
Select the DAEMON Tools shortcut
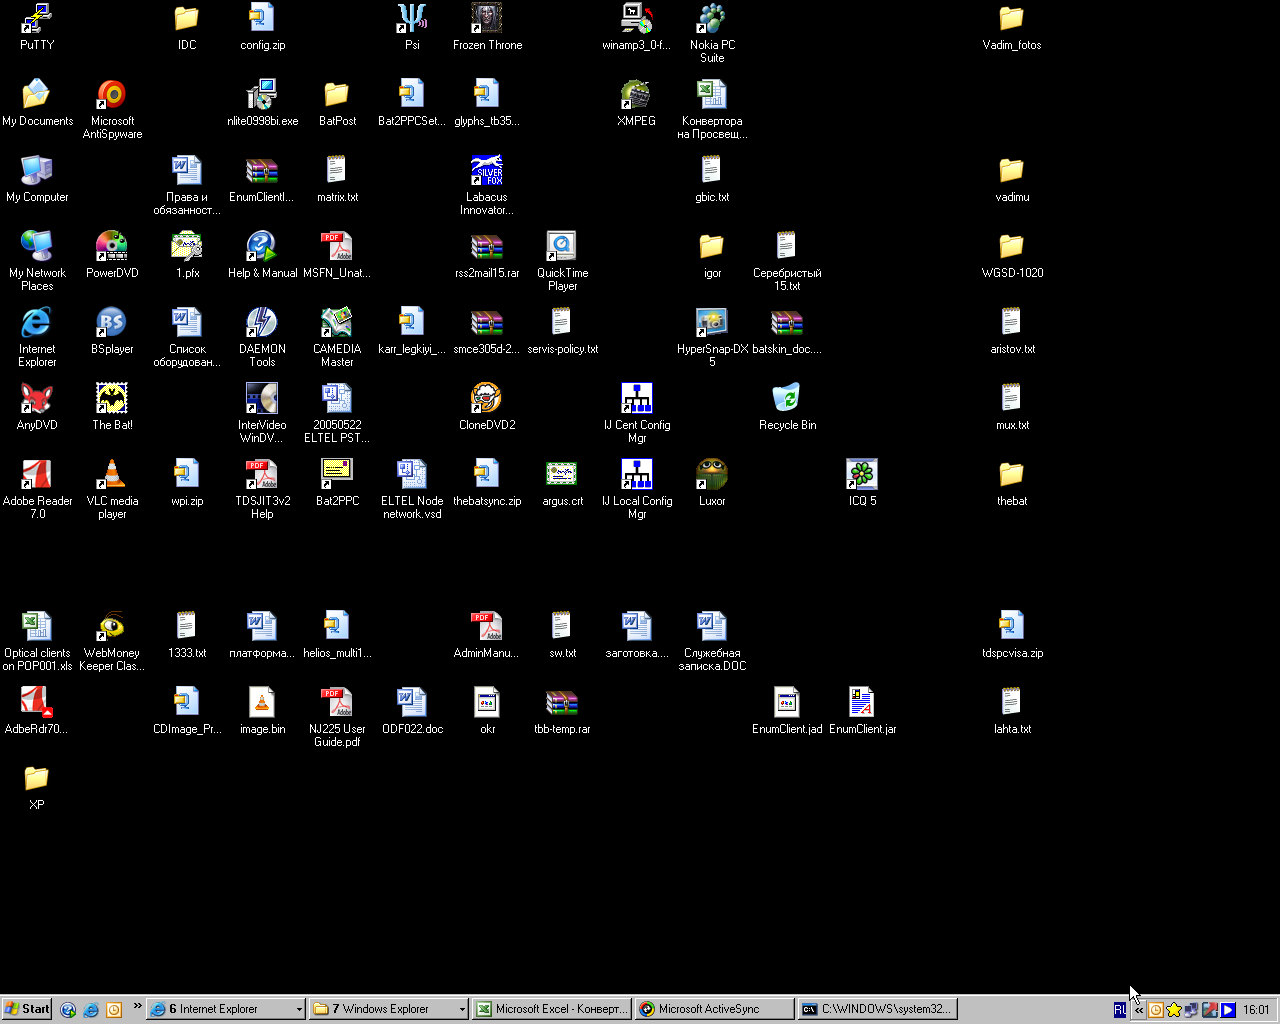click(262, 323)
